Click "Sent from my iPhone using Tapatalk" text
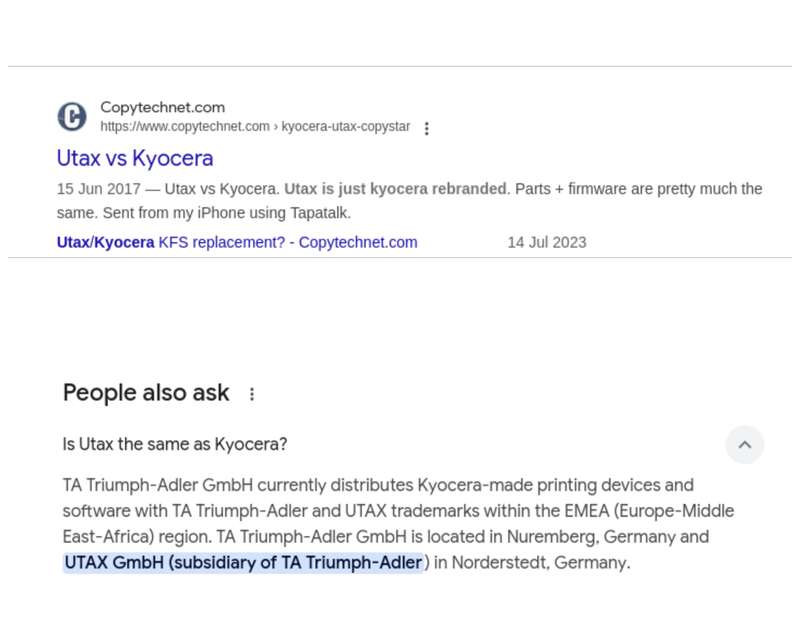Viewport: 800px width, 640px height. click(x=226, y=213)
